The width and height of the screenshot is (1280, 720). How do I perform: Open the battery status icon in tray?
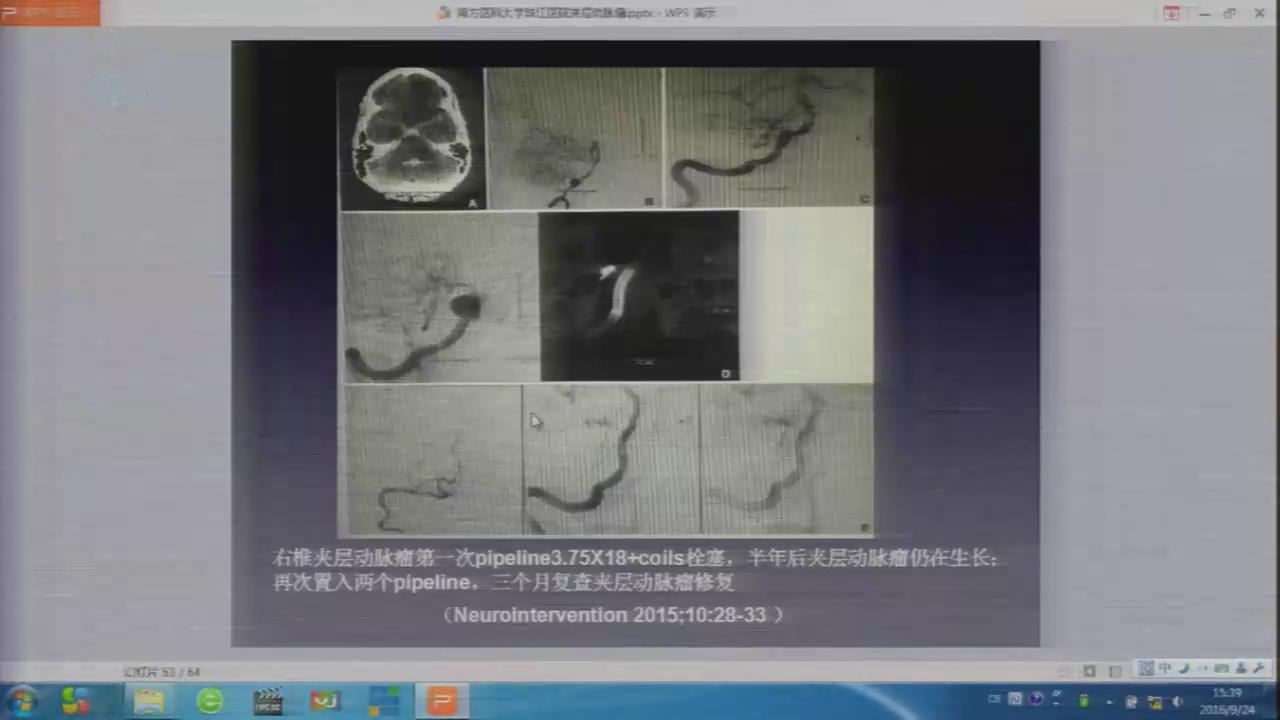(x=1083, y=700)
